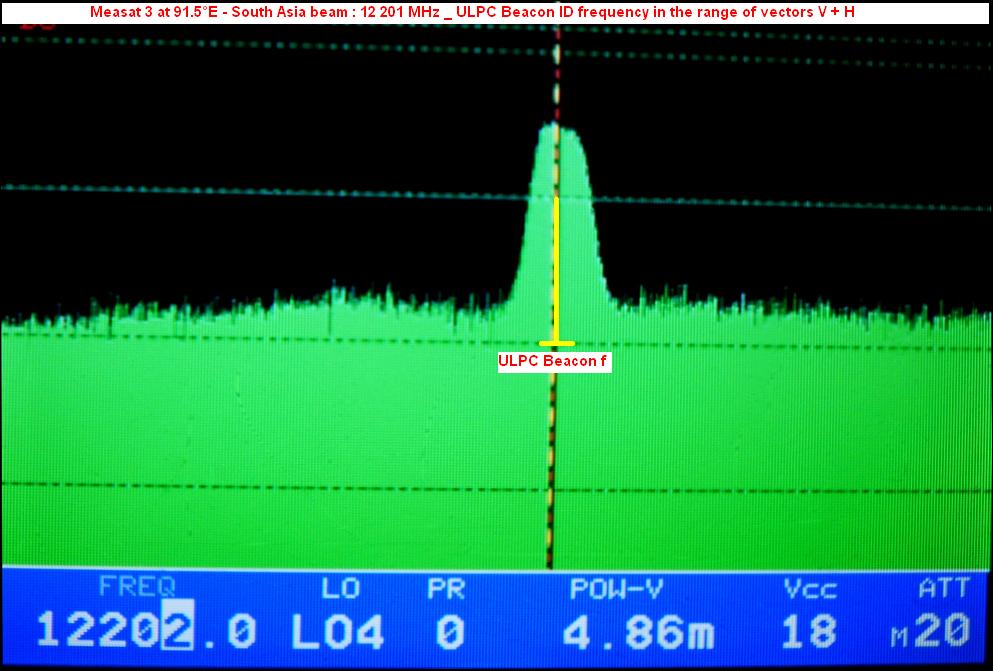Image resolution: width=993 pixels, height=671 pixels.
Task: Select the attenuation value 20
Action: 944,631
